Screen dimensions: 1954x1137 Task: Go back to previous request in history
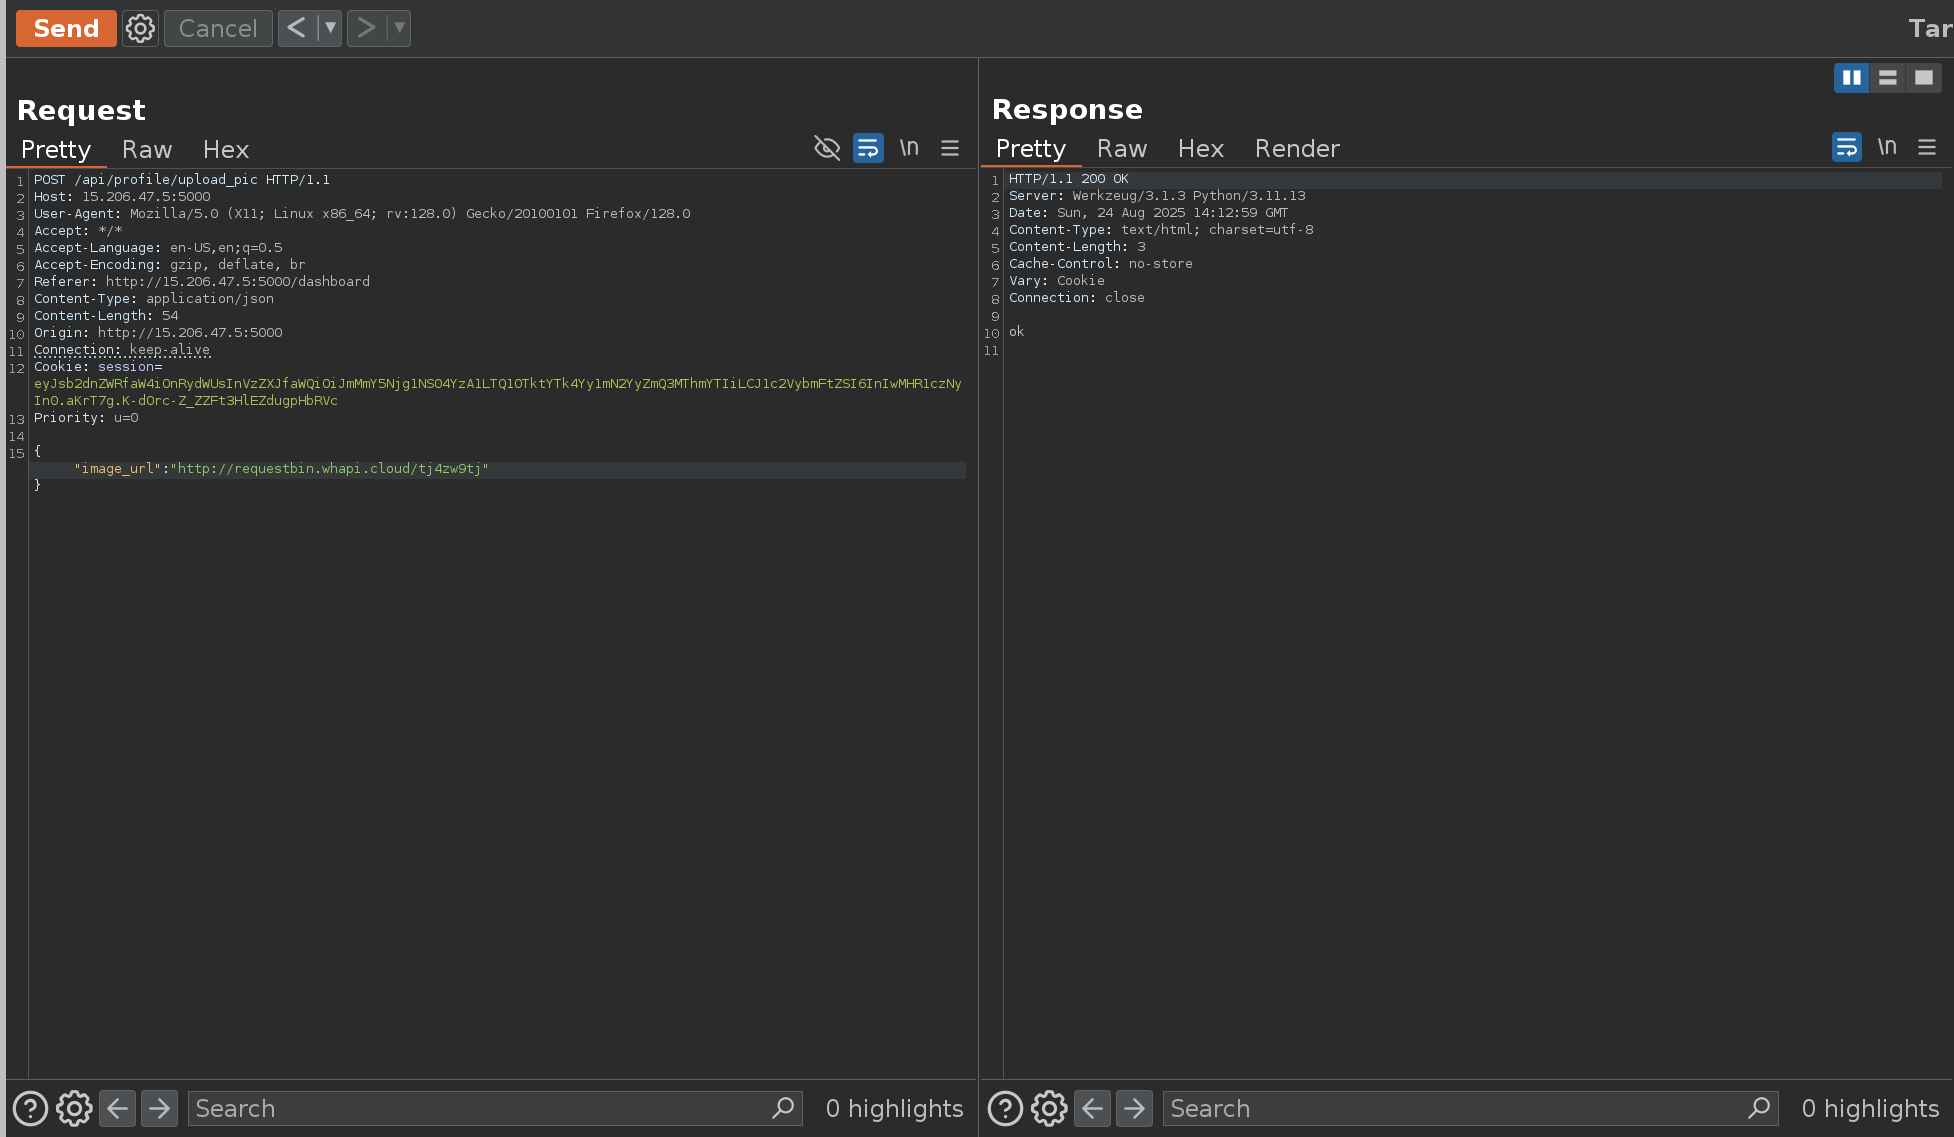[297, 28]
